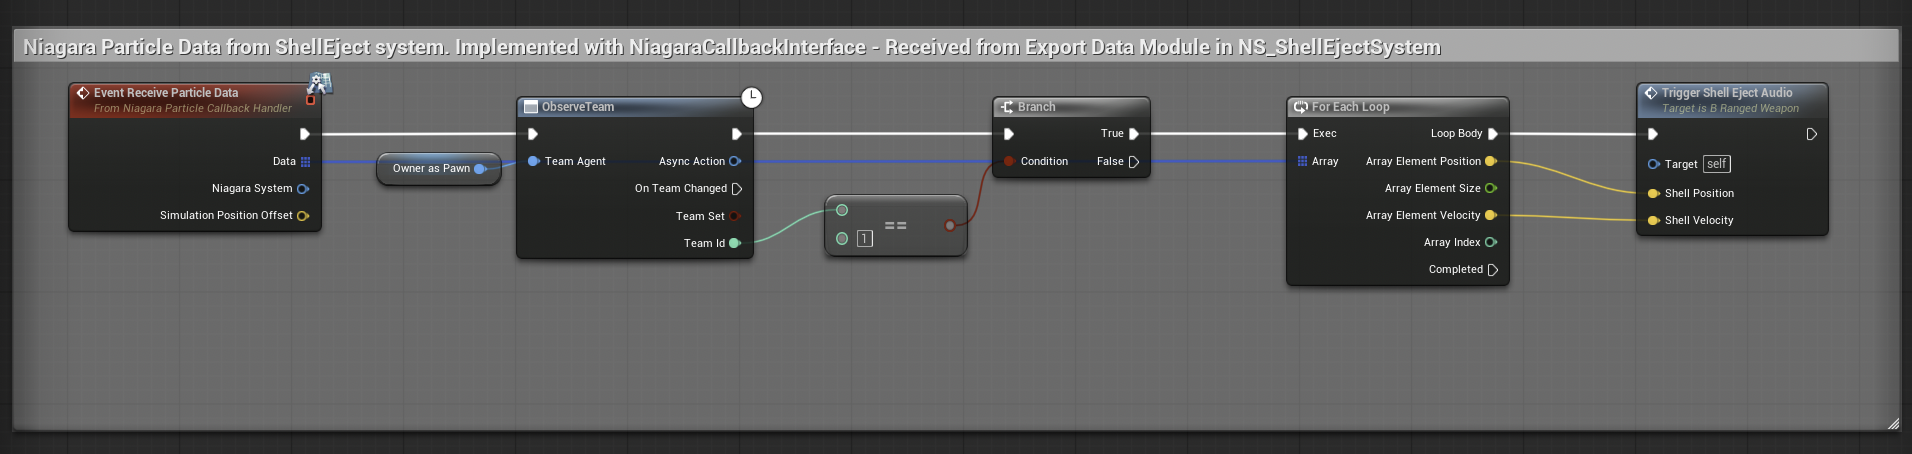This screenshot has height=454, width=1912.
Task: Click the integer value field on equals node
Action: [x=865, y=238]
